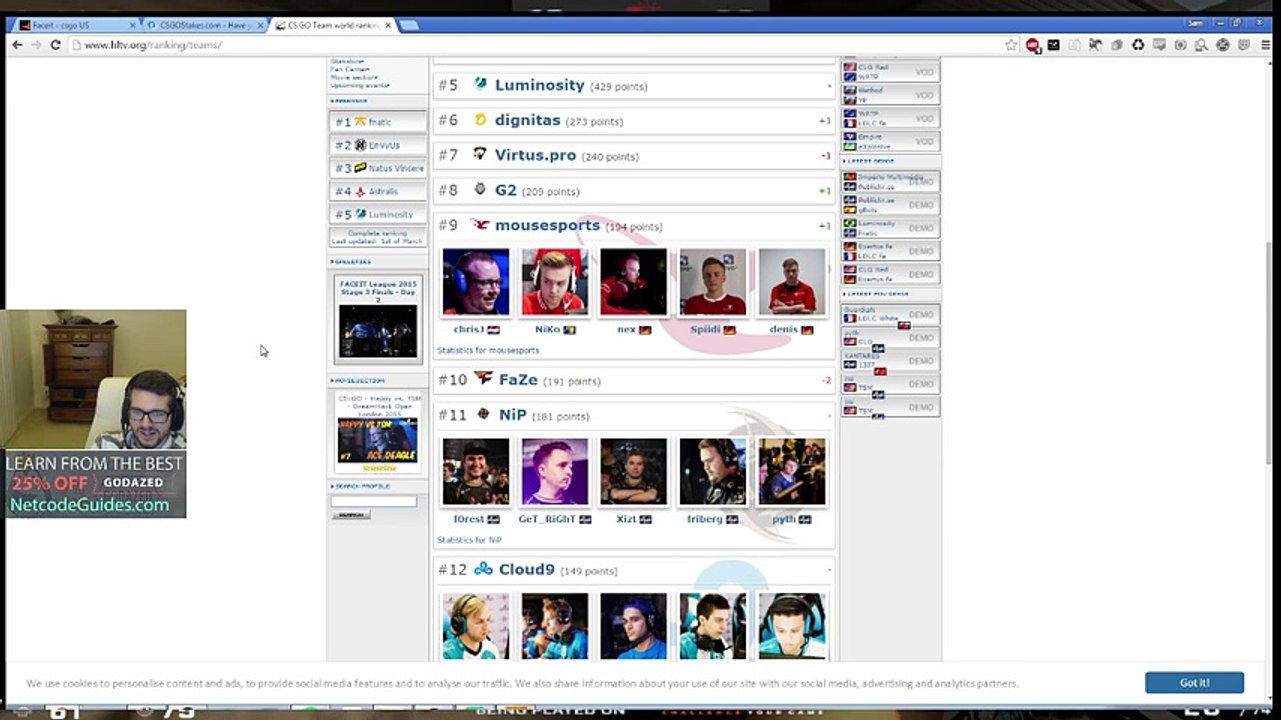Viewport: 1281px width, 720px height.
Task: Click the black square extension icon
Action: (x=1053, y=45)
